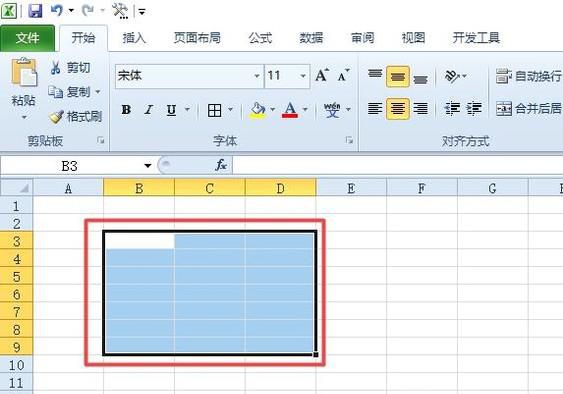The width and height of the screenshot is (563, 394).
Task: Click the text Orientation icon
Action: tap(453, 76)
